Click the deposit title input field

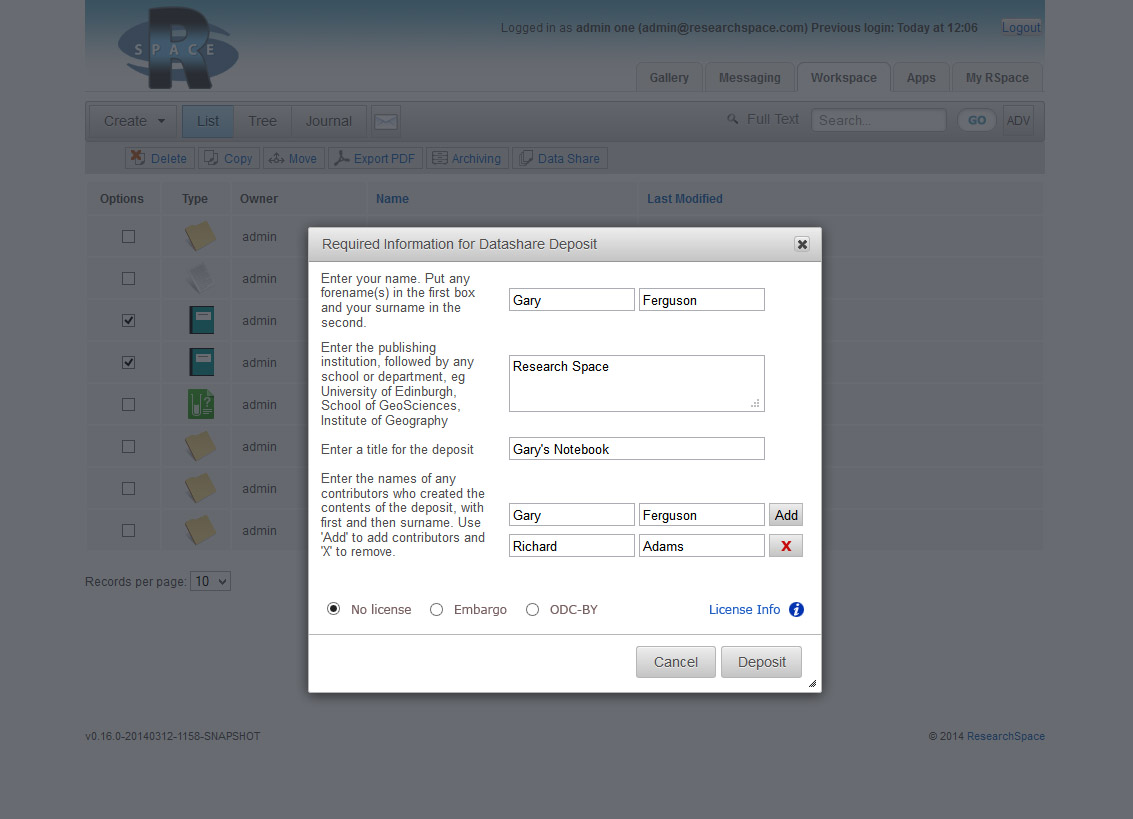pos(636,449)
